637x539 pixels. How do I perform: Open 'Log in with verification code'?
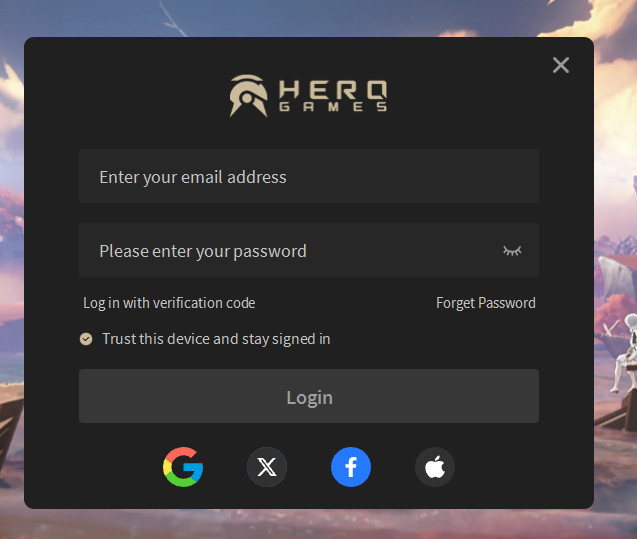pos(169,303)
